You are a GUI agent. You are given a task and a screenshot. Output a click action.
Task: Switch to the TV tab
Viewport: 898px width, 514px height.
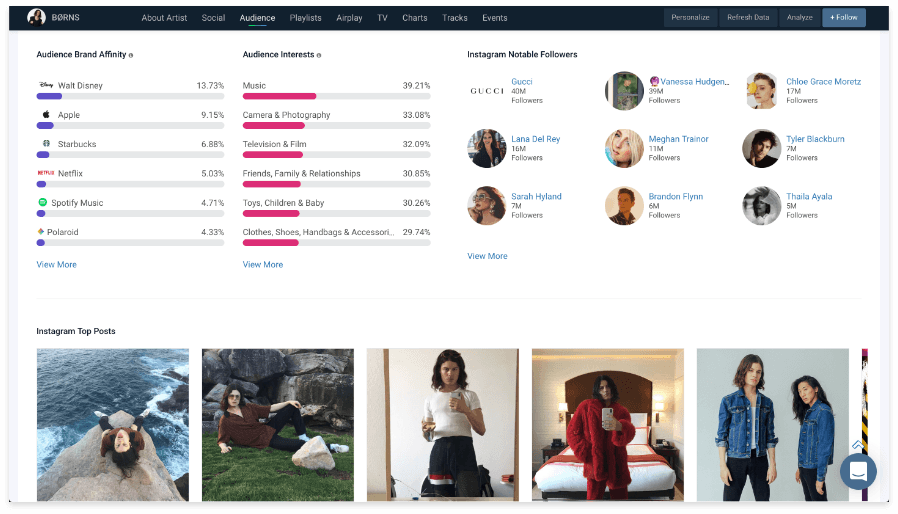382,18
